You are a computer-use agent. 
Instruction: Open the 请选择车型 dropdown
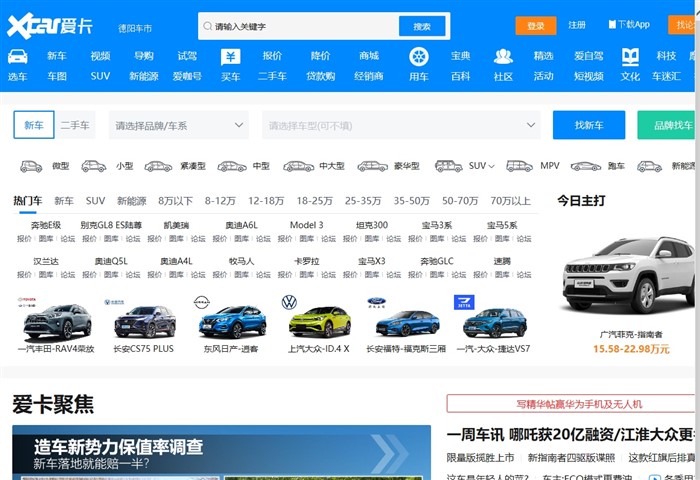tap(401, 125)
